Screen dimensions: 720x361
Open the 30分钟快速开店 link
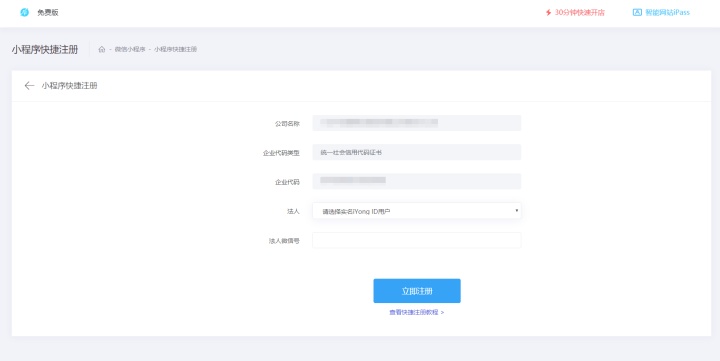(x=579, y=12)
